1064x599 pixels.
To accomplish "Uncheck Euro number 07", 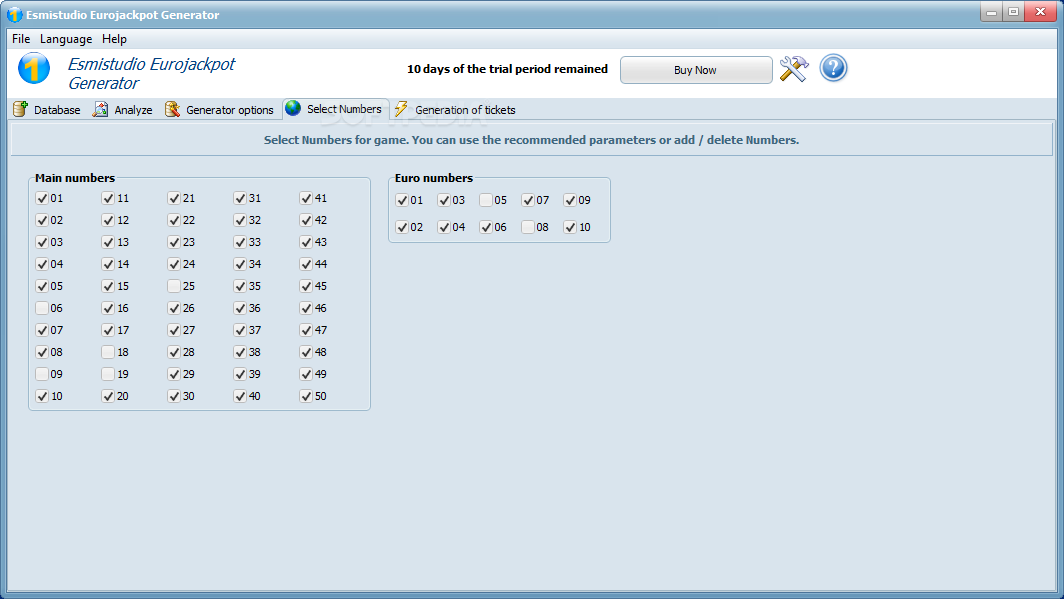I will [528, 200].
